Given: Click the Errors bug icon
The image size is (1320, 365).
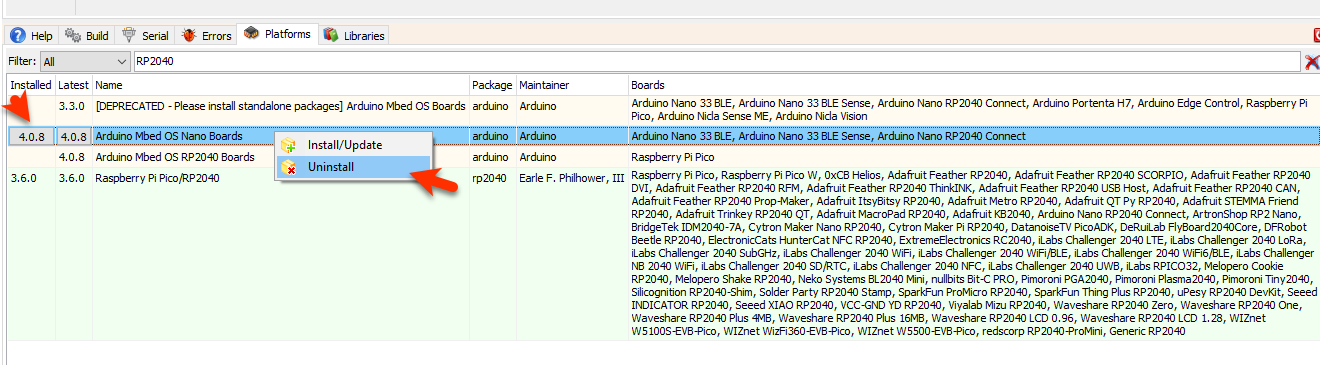Looking at the screenshot, I should 189,36.
